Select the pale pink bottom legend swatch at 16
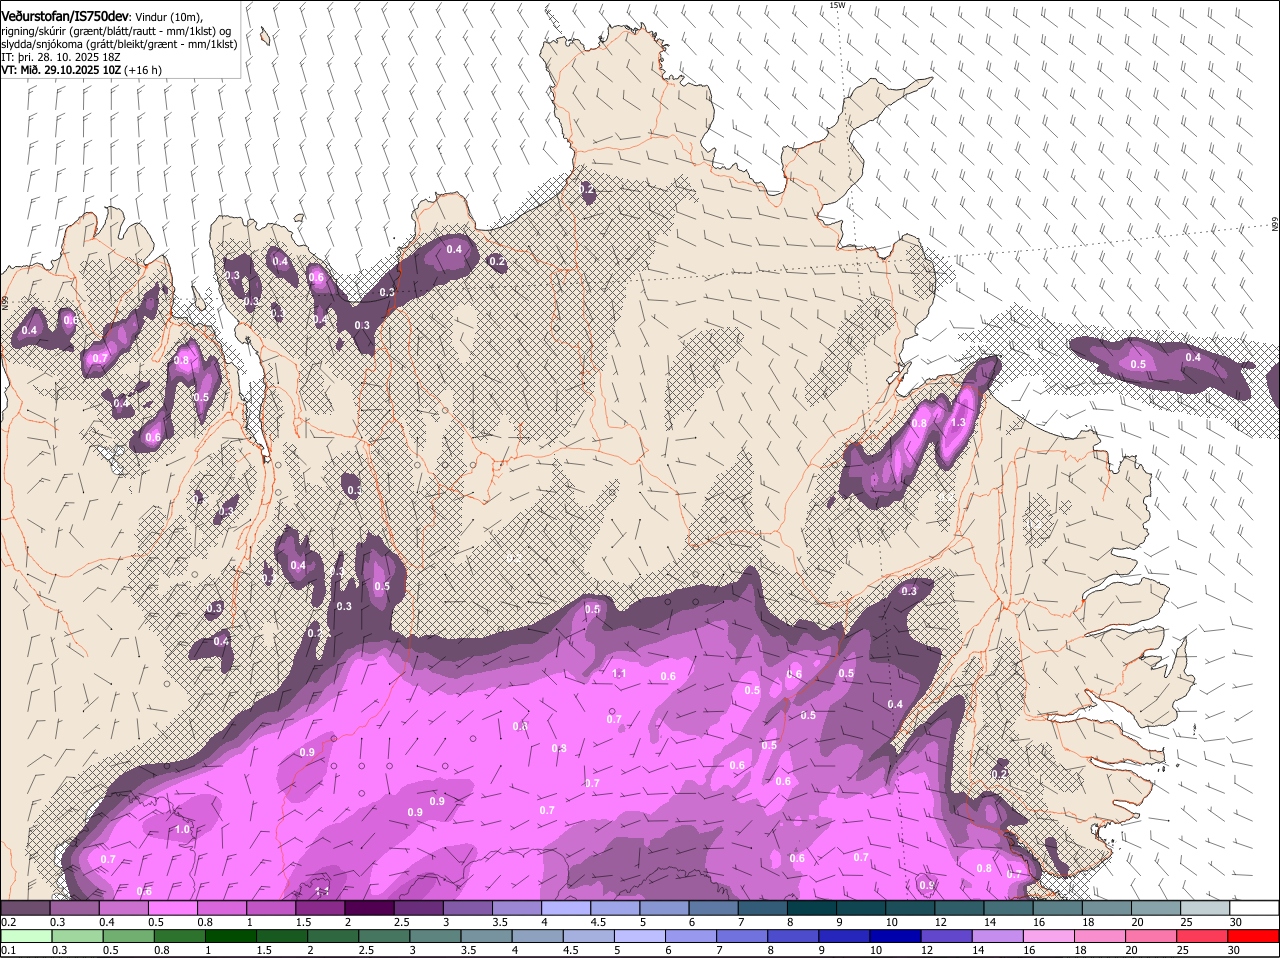 point(1049,936)
